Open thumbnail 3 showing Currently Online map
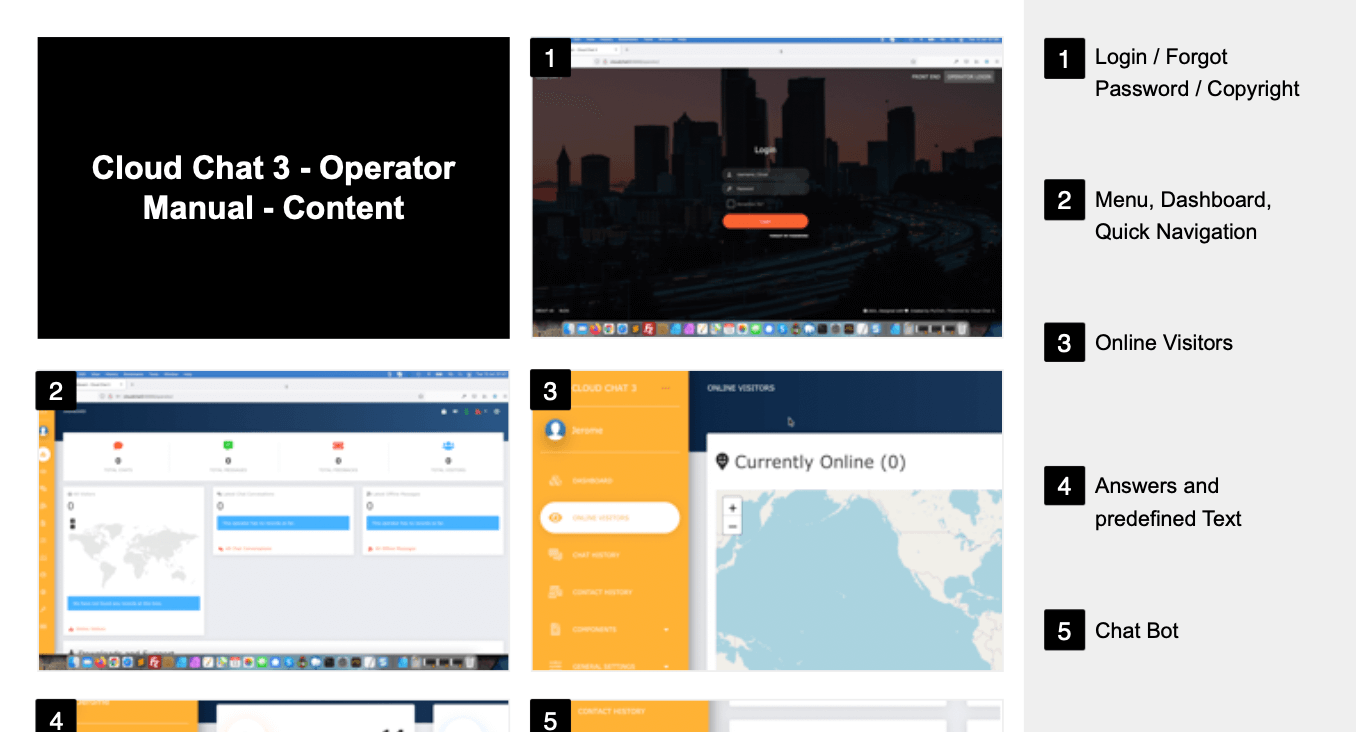 [766, 520]
